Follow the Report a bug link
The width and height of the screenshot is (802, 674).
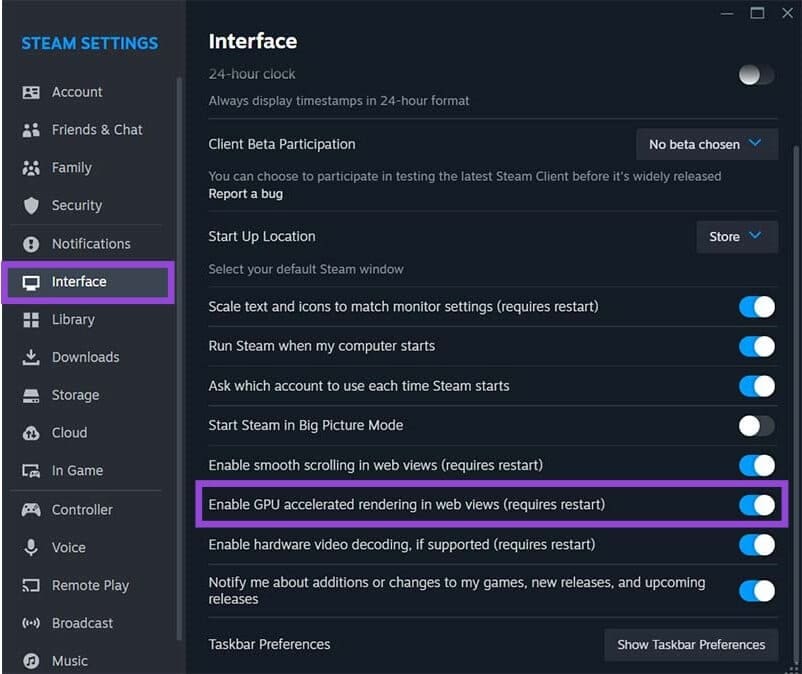click(x=246, y=194)
